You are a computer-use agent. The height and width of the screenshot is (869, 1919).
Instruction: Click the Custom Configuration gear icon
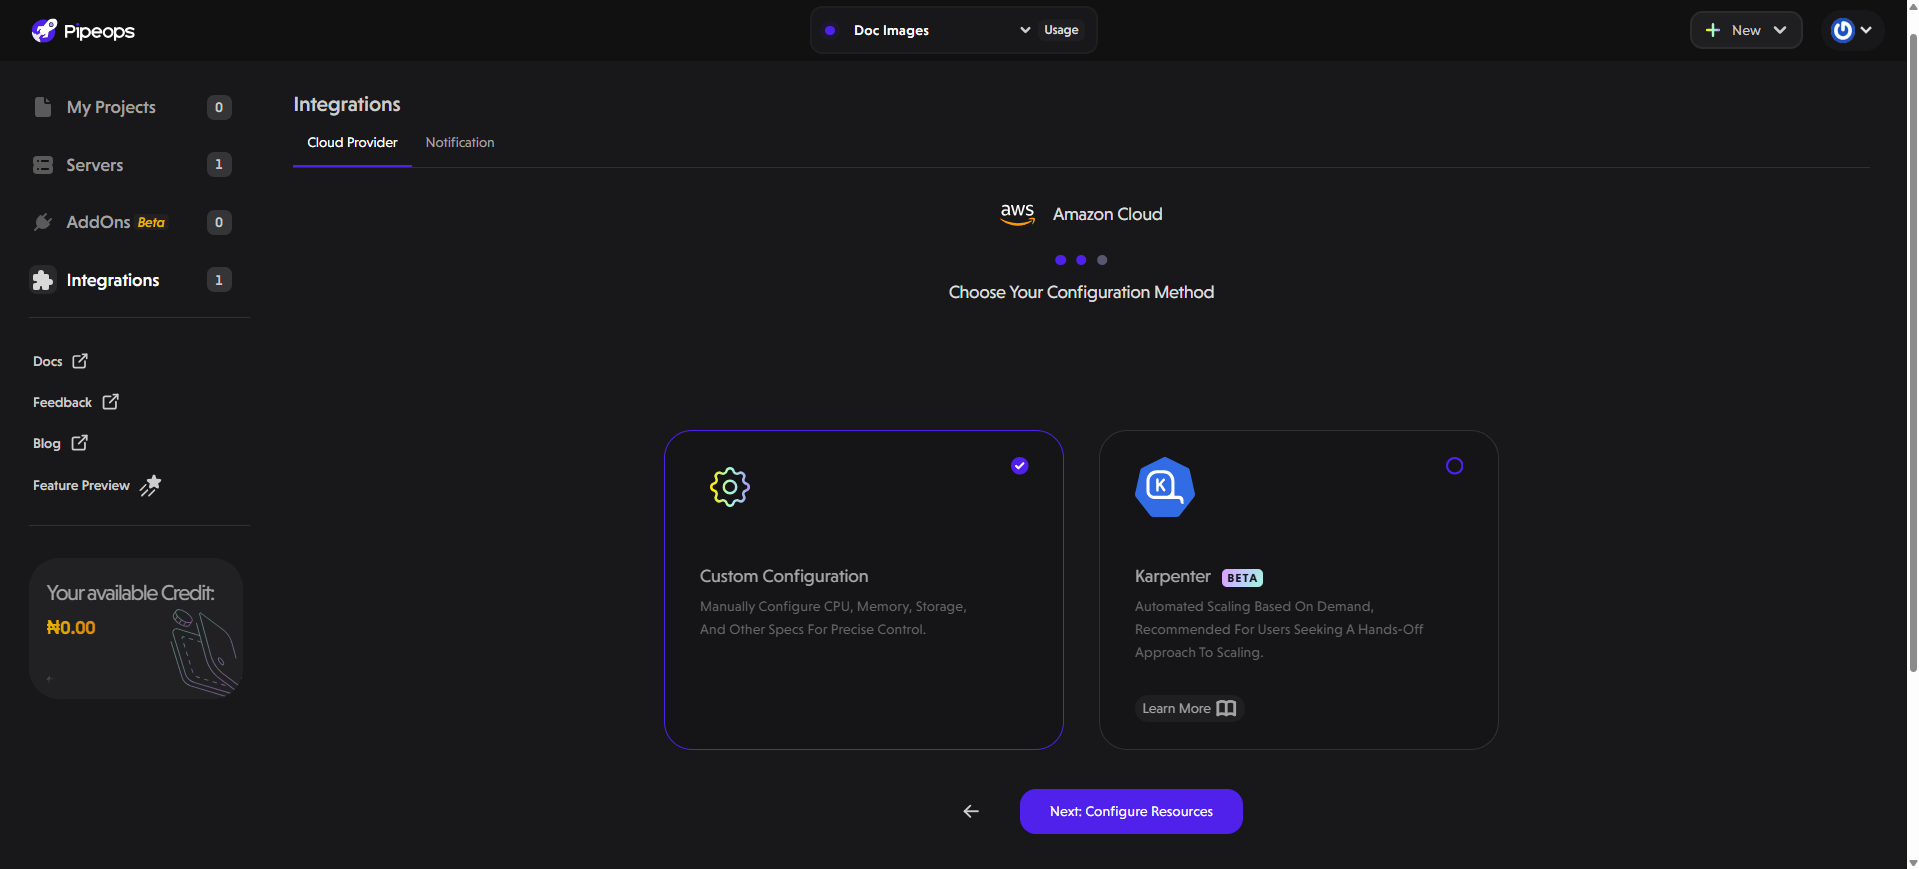(730, 487)
